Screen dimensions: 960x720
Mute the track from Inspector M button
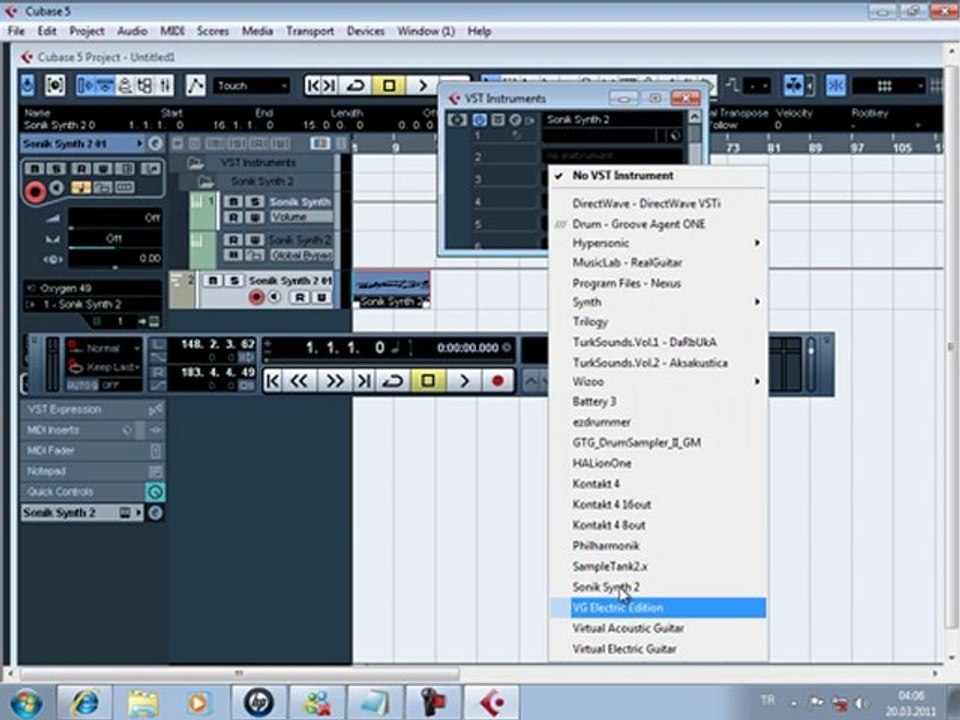(34, 168)
